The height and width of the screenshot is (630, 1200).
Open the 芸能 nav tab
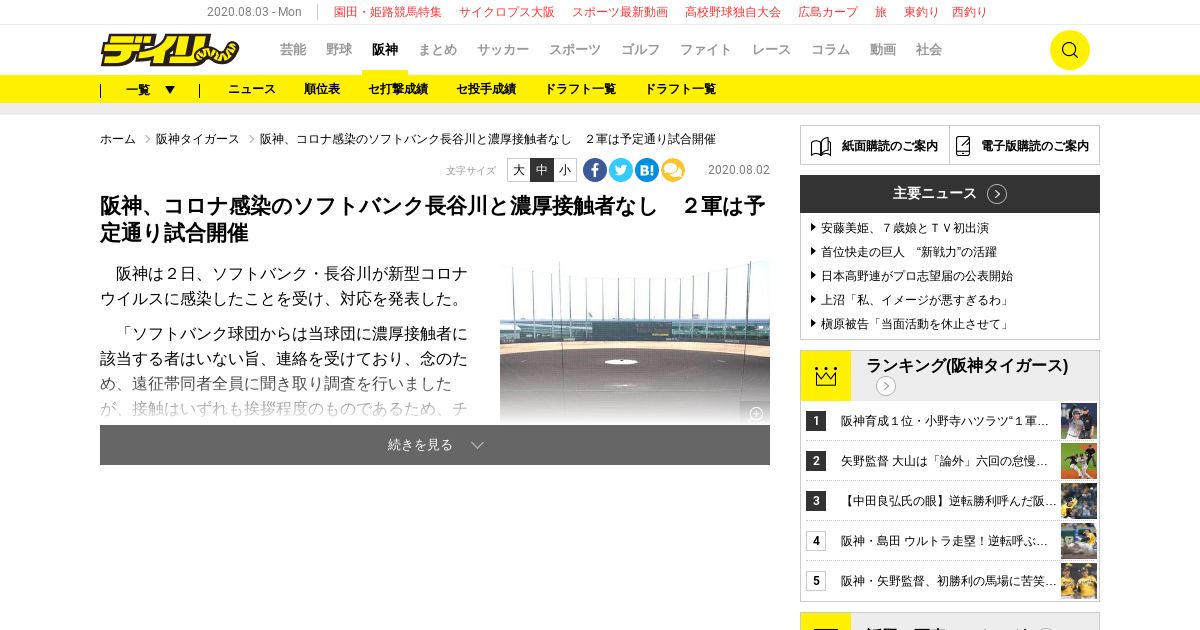pos(293,49)
